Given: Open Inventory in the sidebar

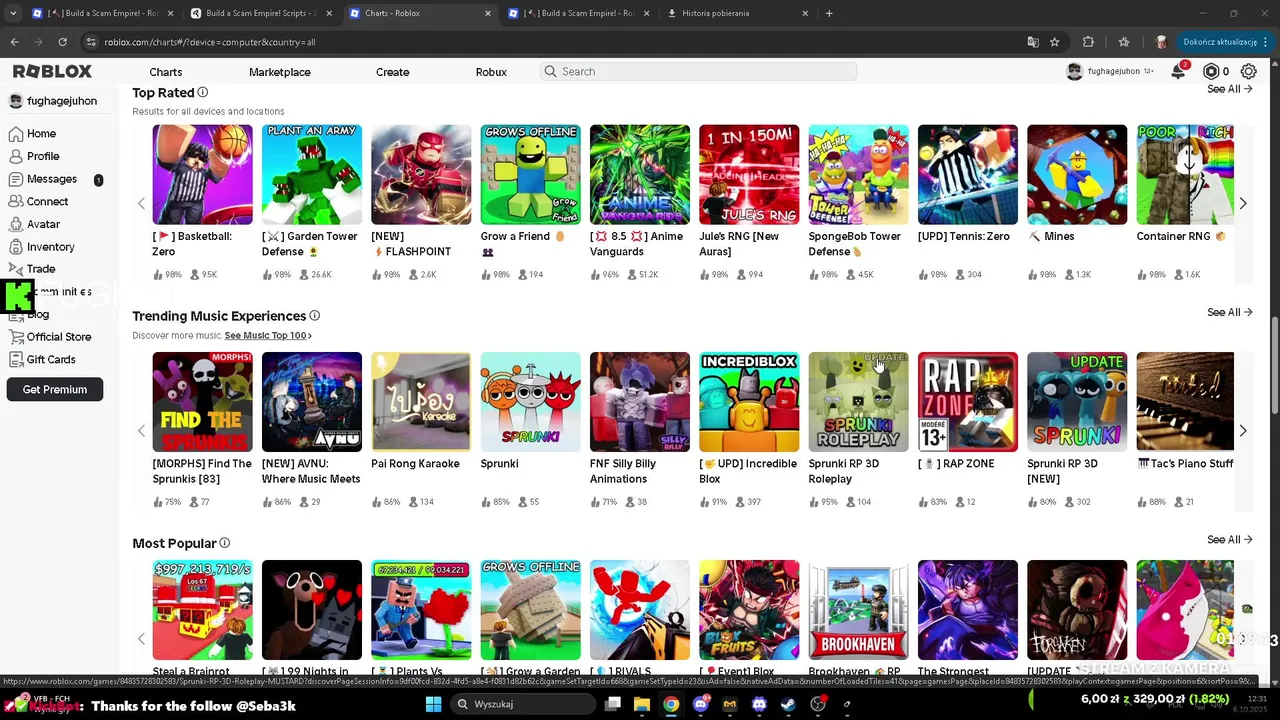Looking at the screenshot, I should tap(41, 247).
